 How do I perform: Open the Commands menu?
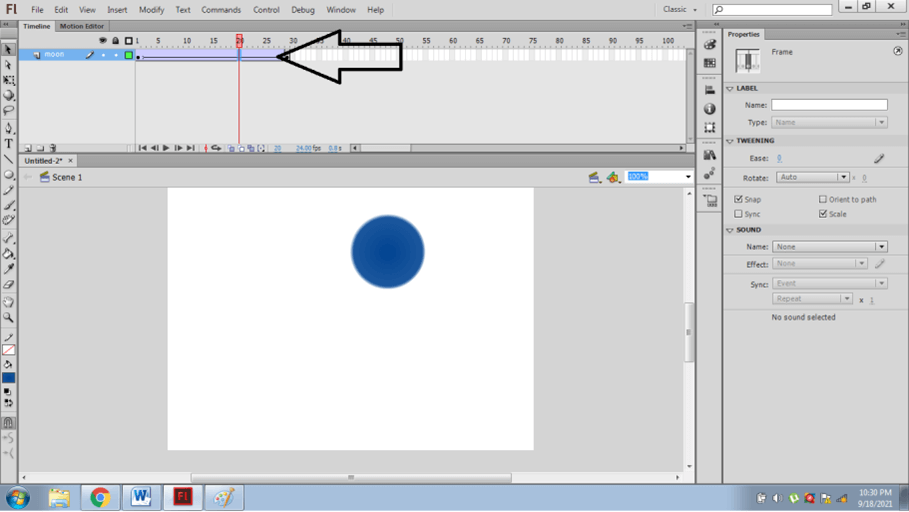tap(221, 10)
